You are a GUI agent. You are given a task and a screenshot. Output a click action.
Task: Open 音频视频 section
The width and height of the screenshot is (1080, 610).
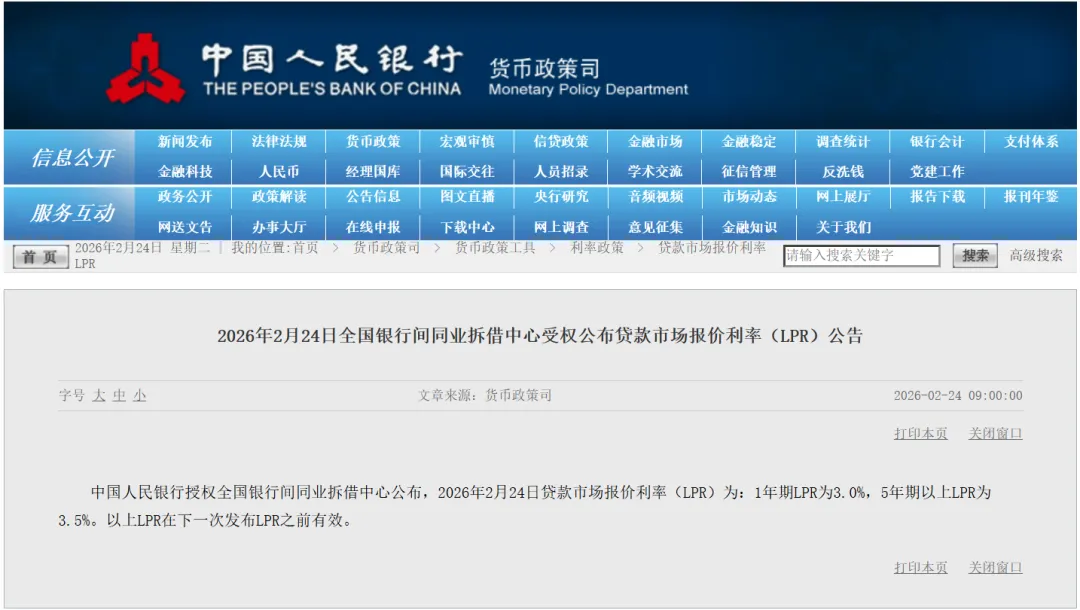click(x=655, y=196)
